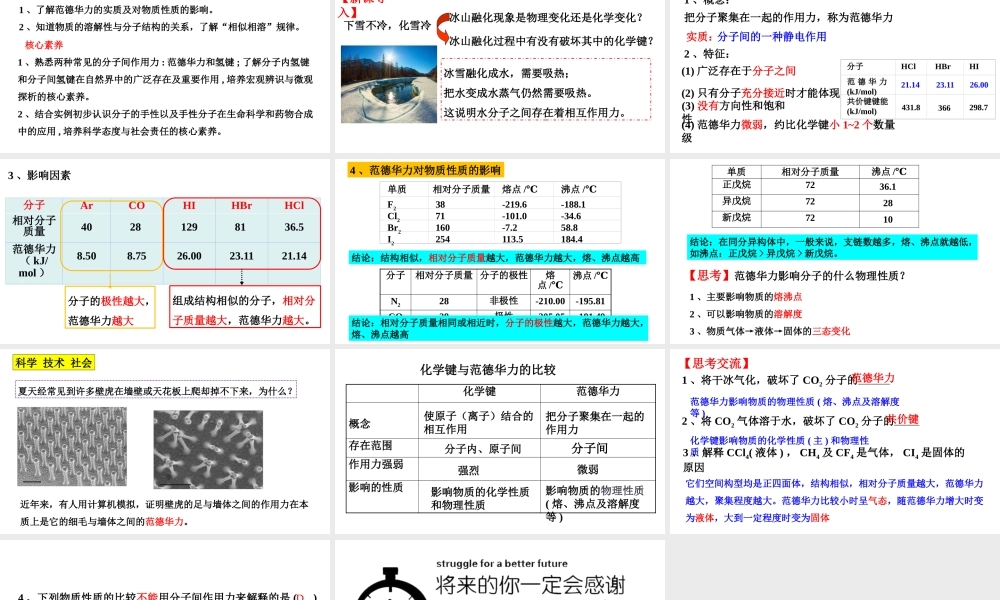
Task: Click the 'CO' column header cell
Action: pos(136,205)
